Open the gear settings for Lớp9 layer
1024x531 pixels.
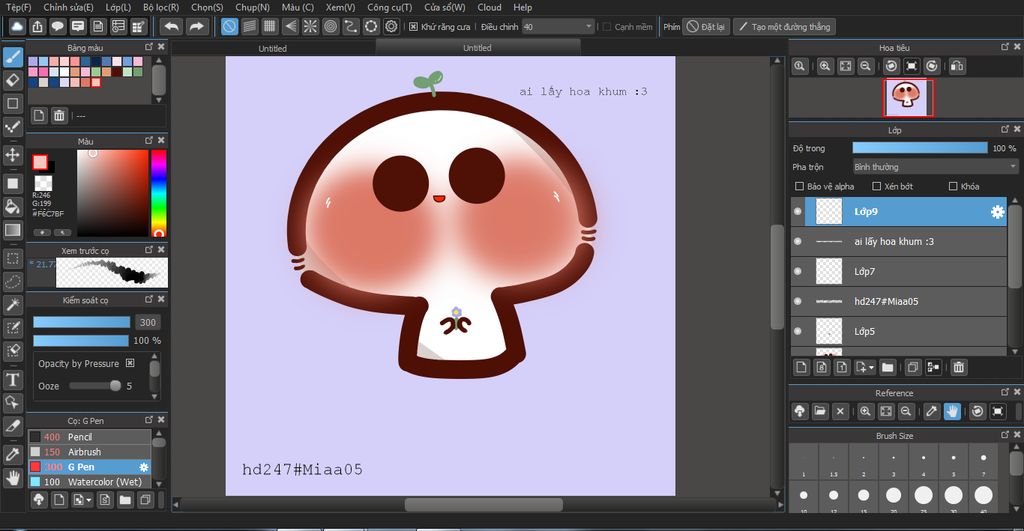(x=997, y=212)
